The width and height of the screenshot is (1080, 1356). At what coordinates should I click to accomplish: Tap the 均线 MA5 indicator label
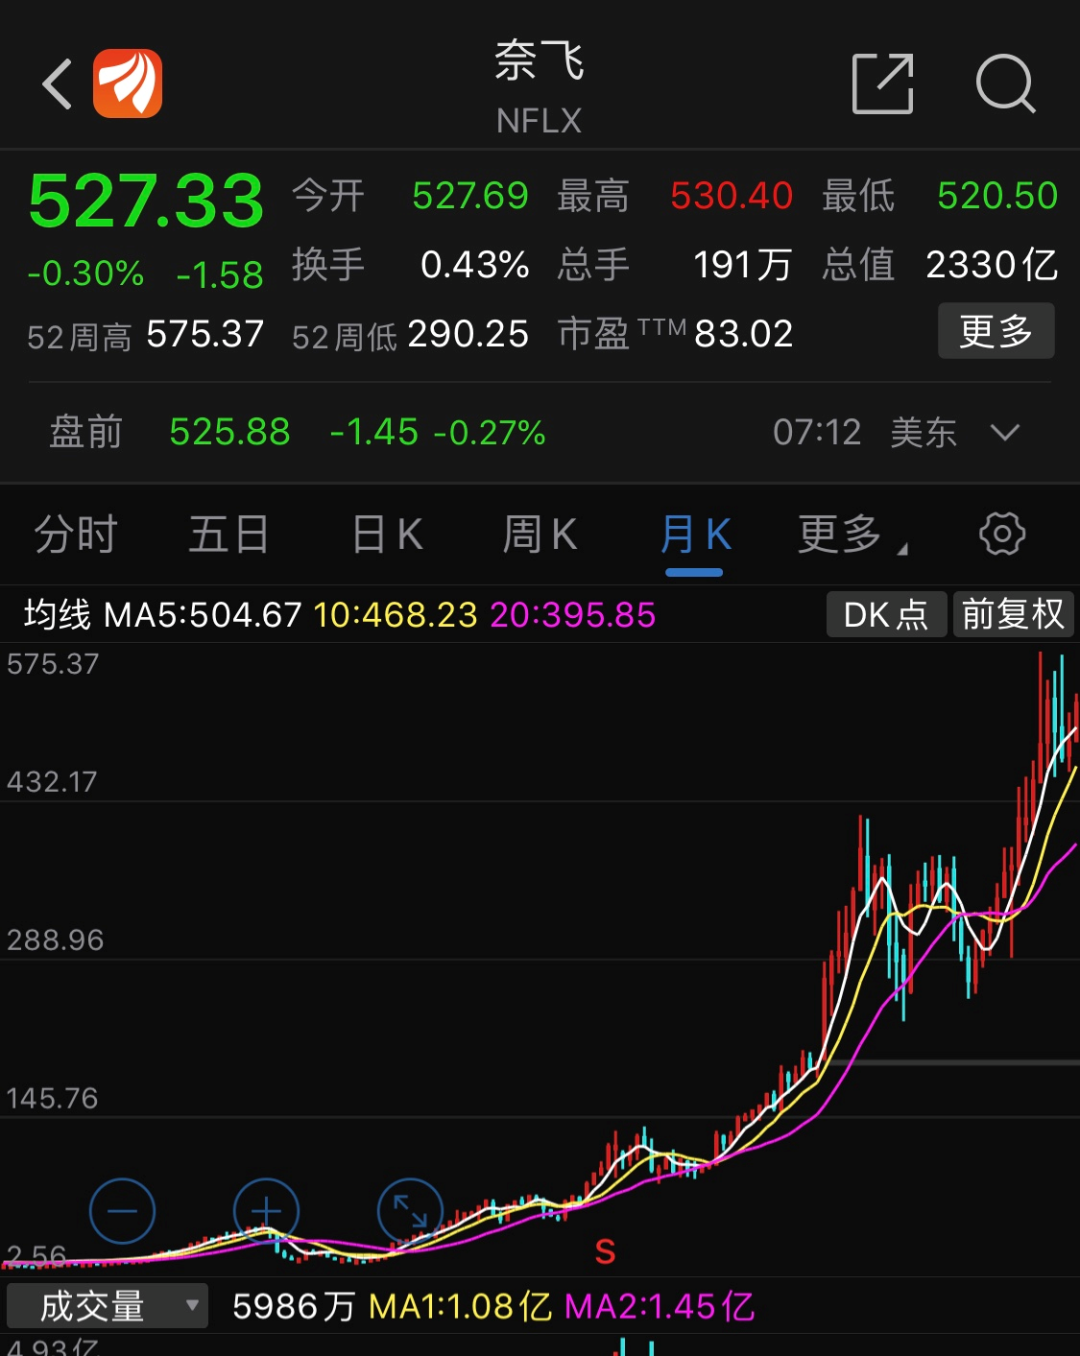(162, 614)
